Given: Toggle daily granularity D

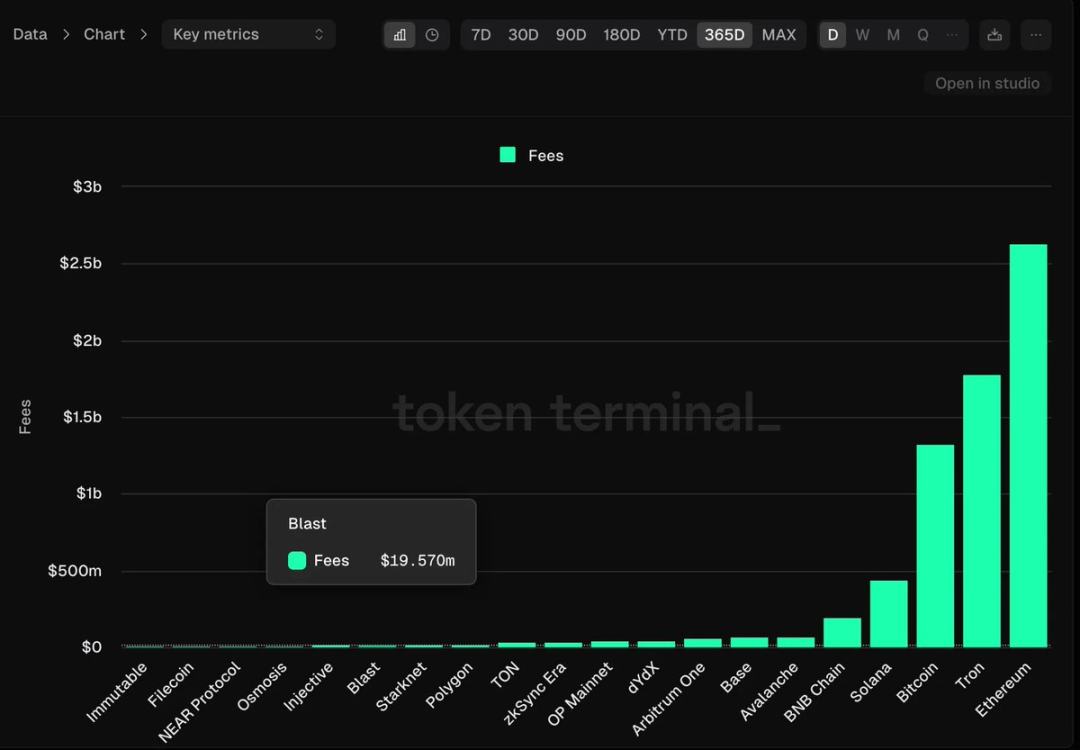Looking at the screenshot, I should (x=833, y=35).
